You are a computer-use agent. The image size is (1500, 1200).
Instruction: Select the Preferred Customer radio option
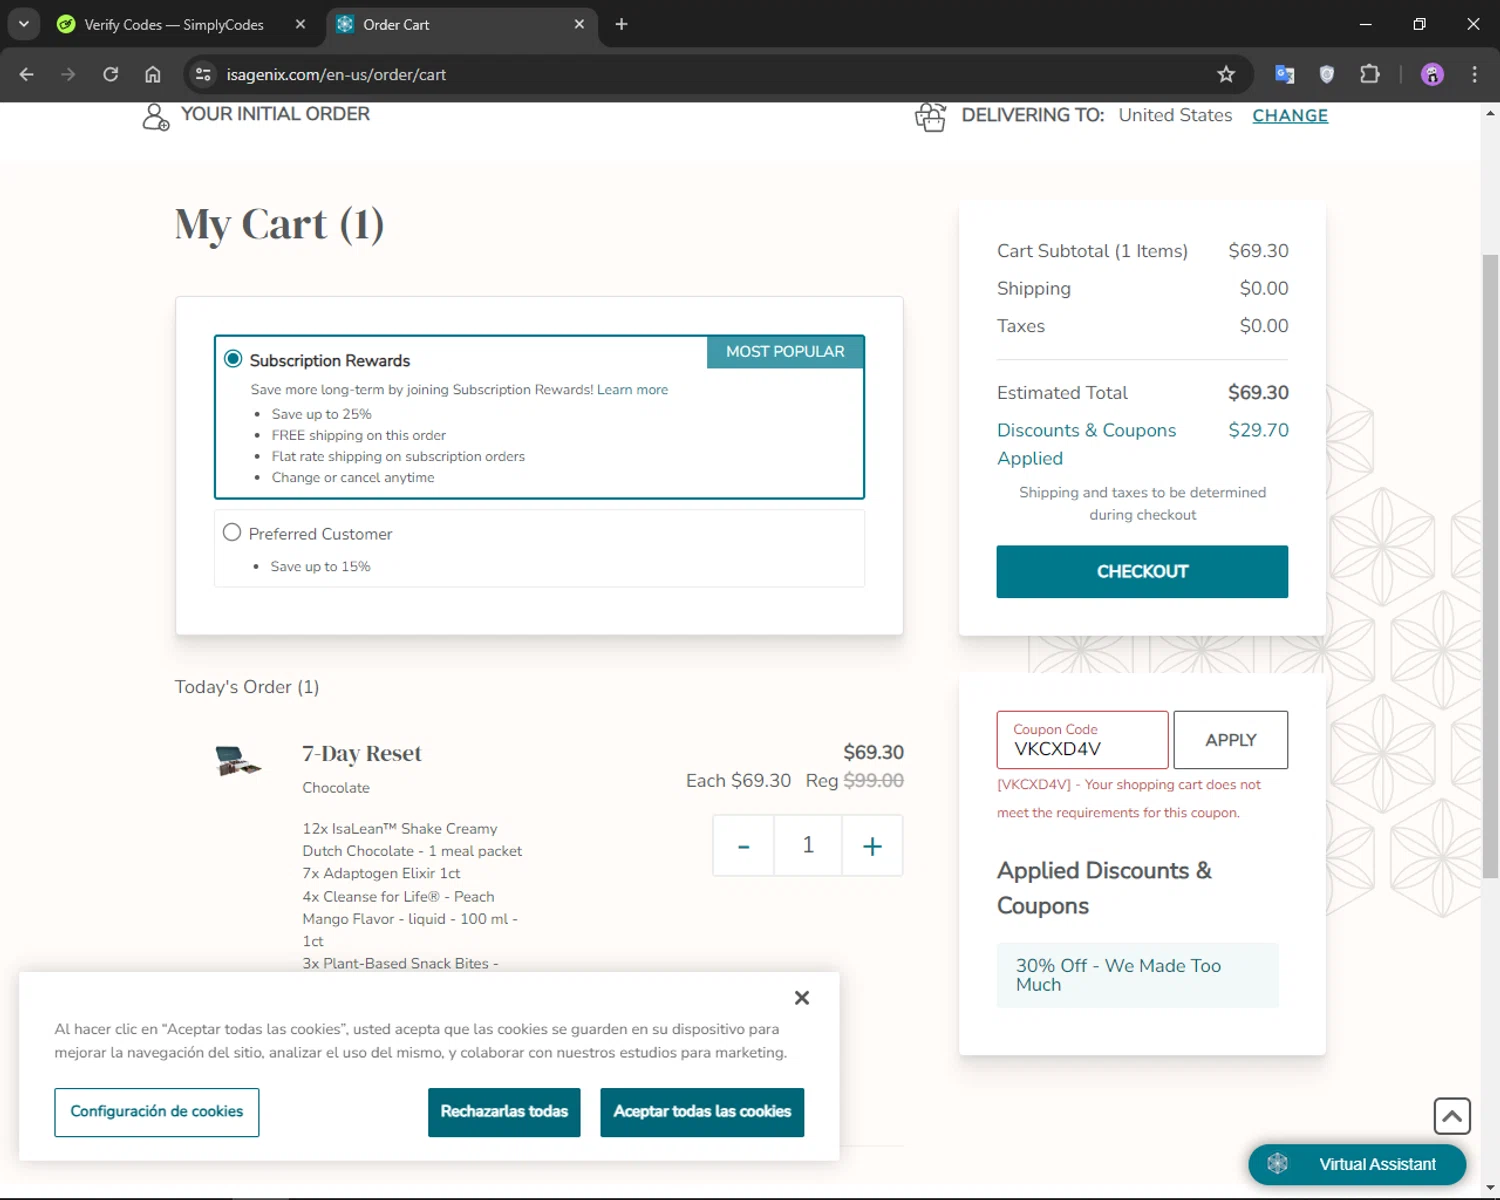(x=232, y=533)
